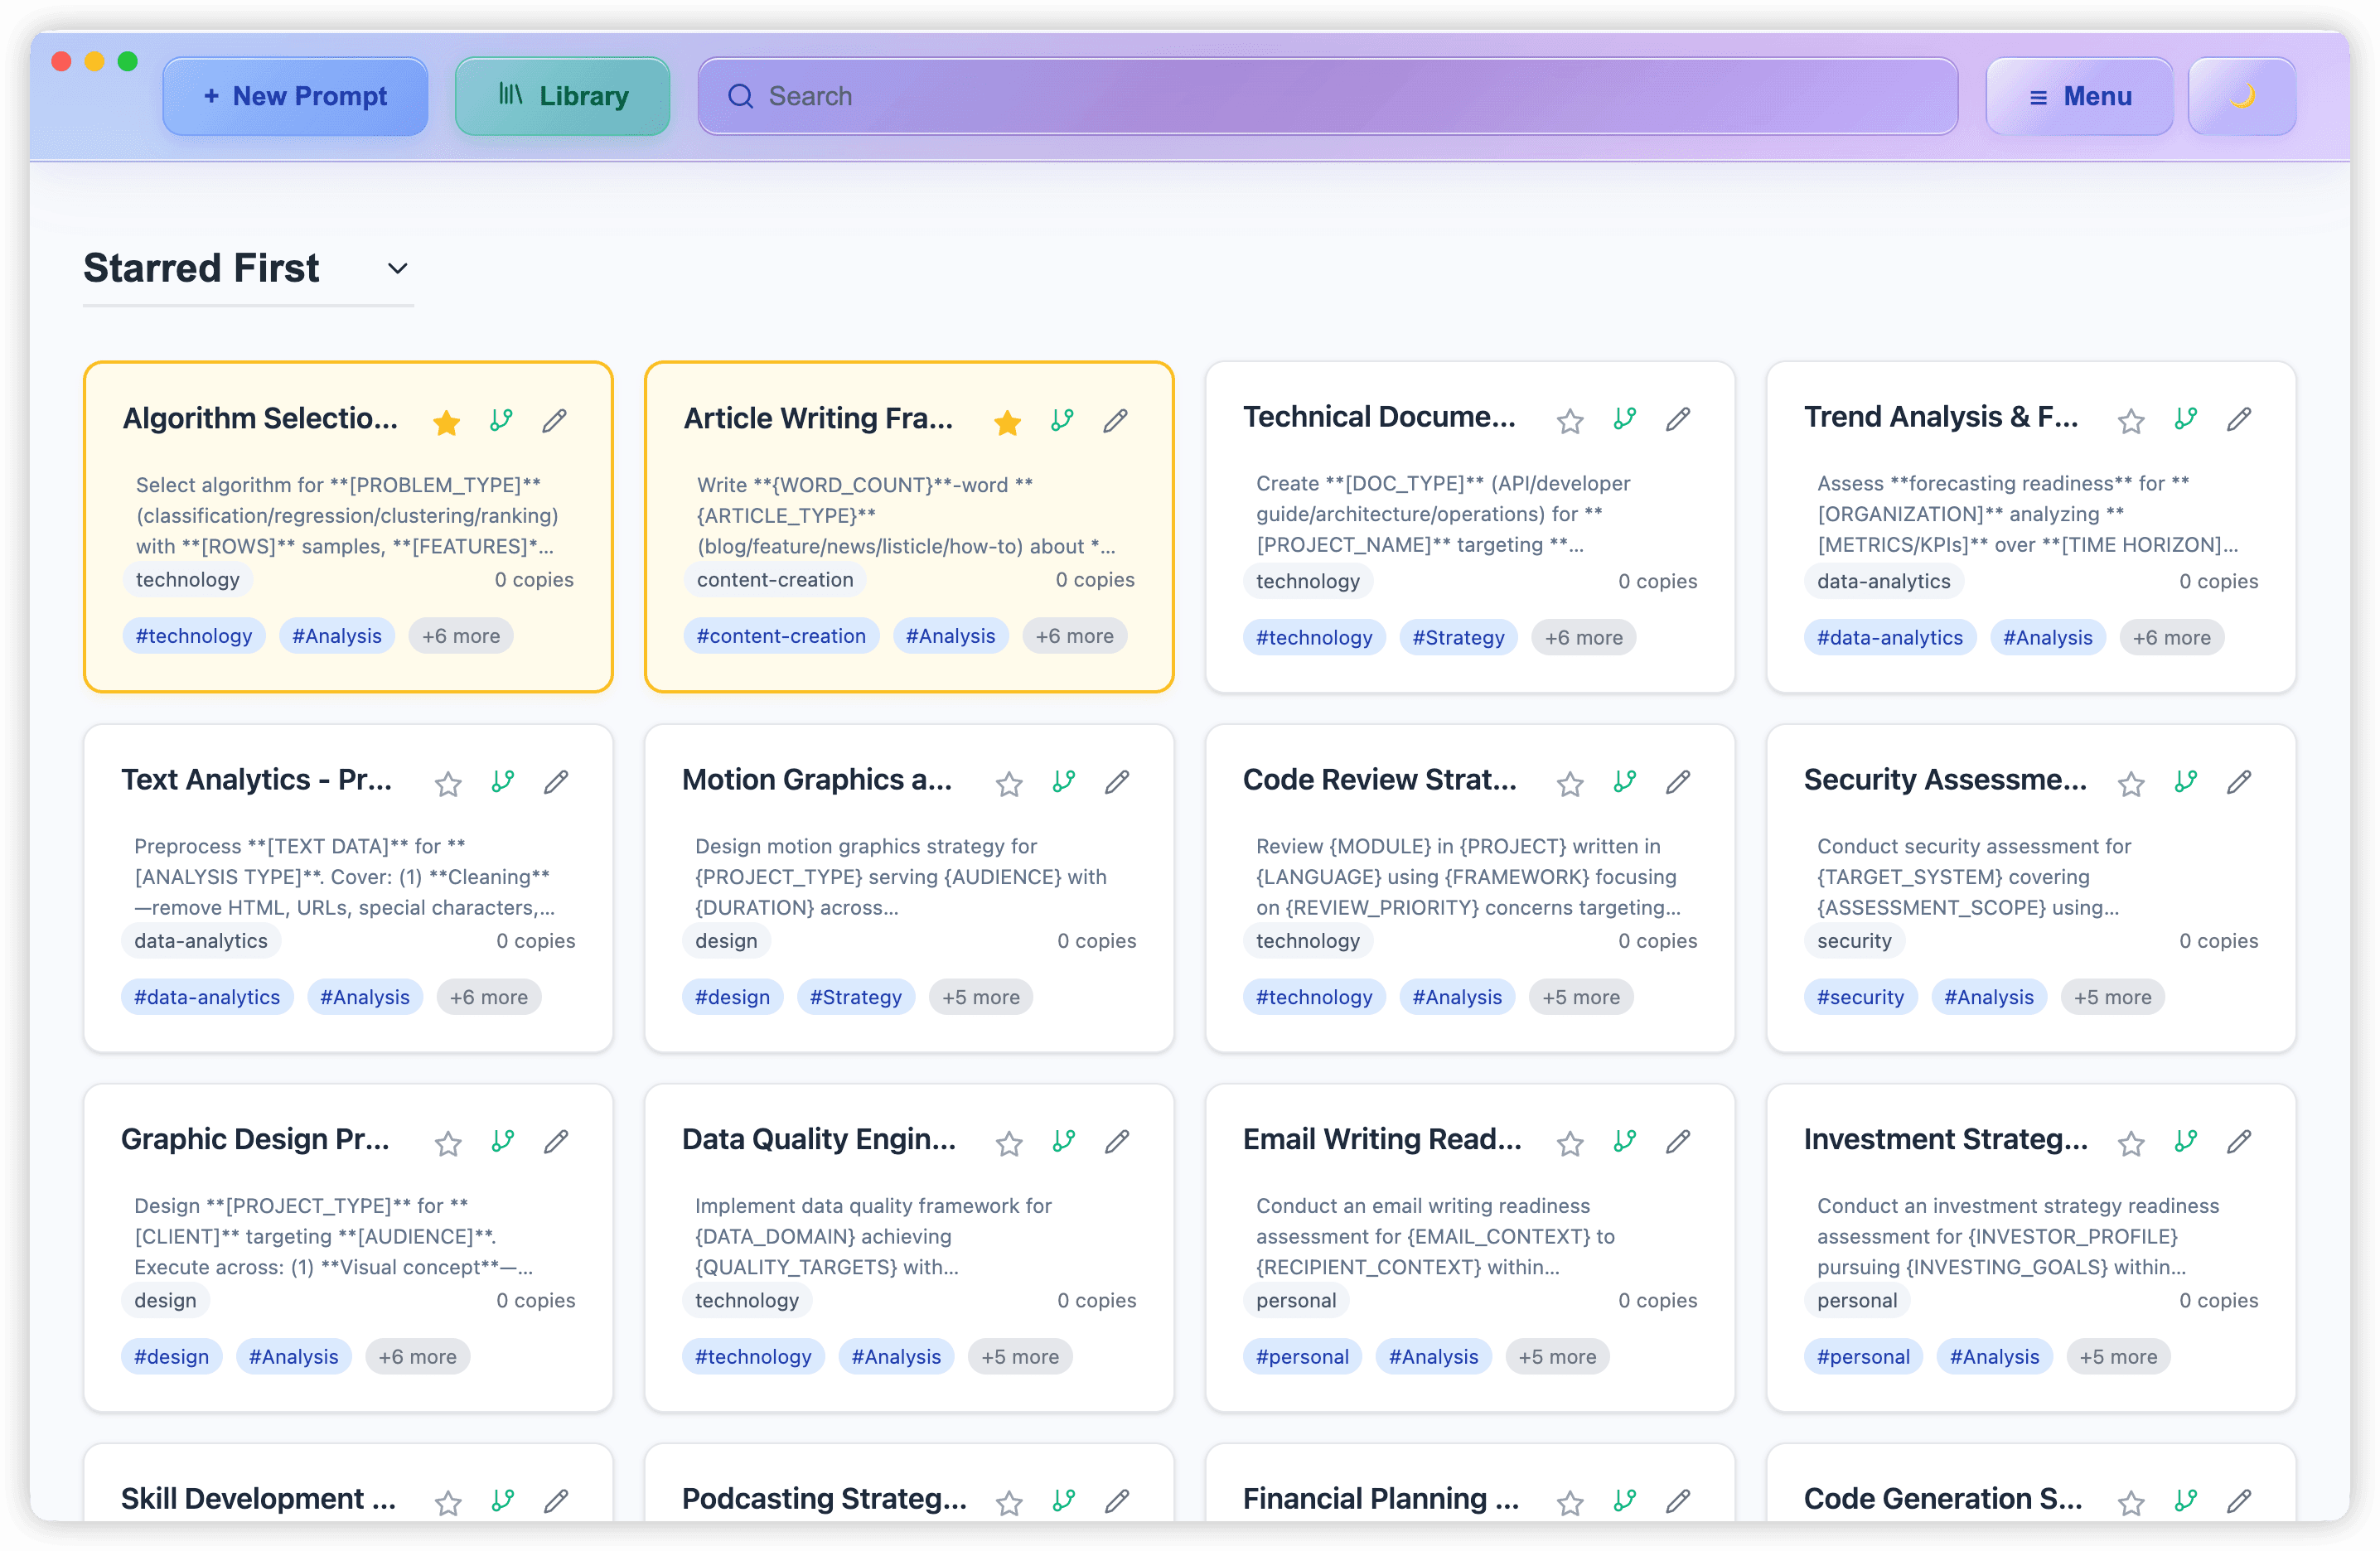The height and width of the screenshot is (1551, 2380).
Task: Edit the Article Writing Framework prompt
Action: [1115, 421]
